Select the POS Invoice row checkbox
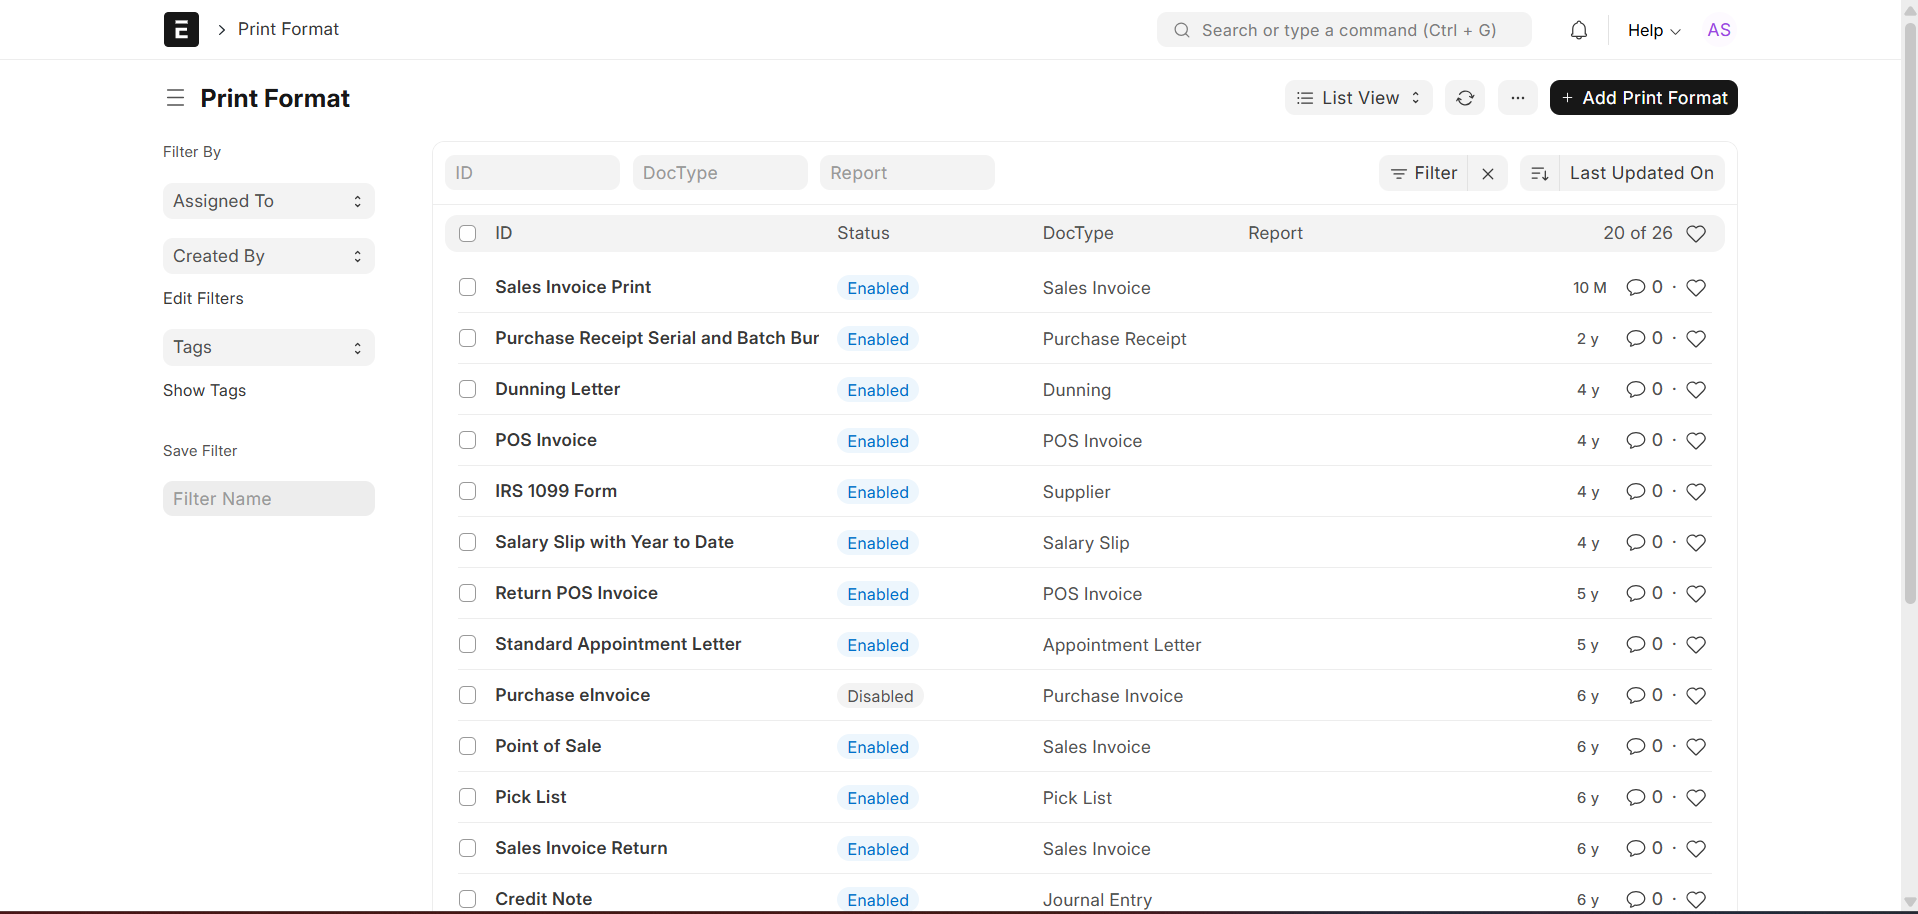Screen dimensions: 1918x914 pyautogui.click(x=467, y=440)
